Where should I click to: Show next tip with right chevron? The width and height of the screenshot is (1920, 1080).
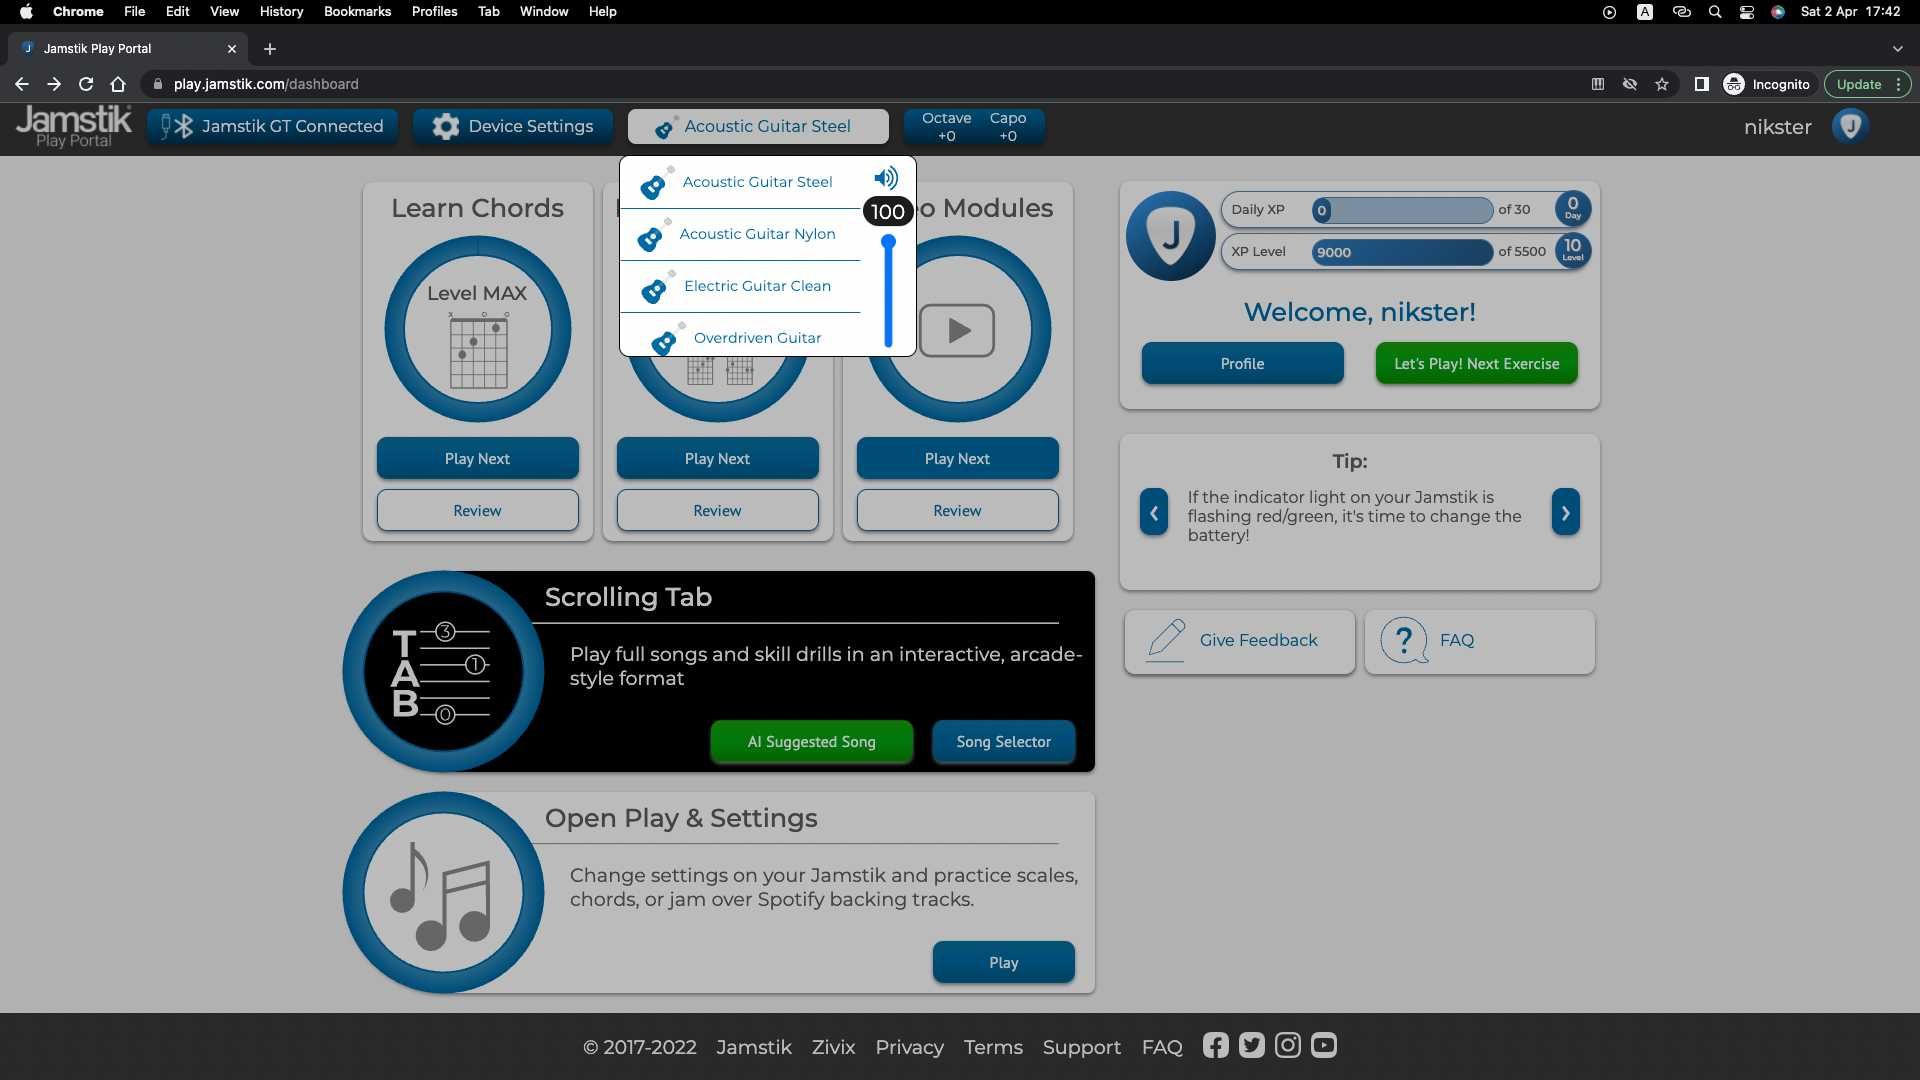[1566, 512]
